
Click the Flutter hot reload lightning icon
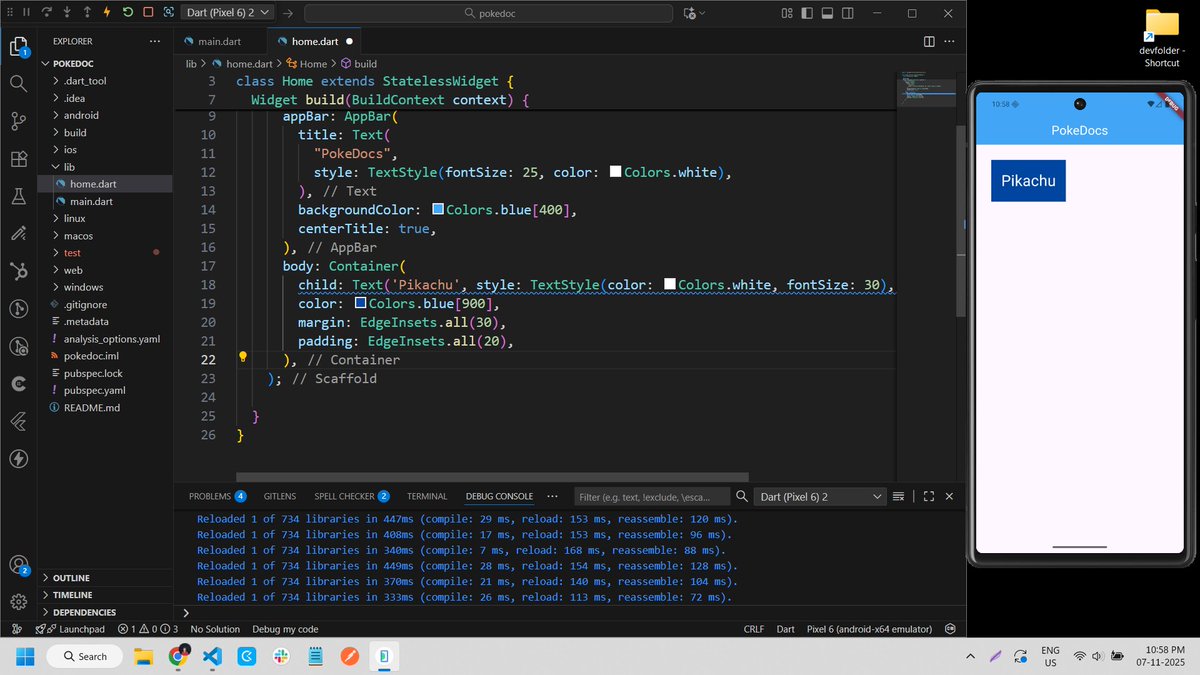pyautogui.click(x=106, y=13)
